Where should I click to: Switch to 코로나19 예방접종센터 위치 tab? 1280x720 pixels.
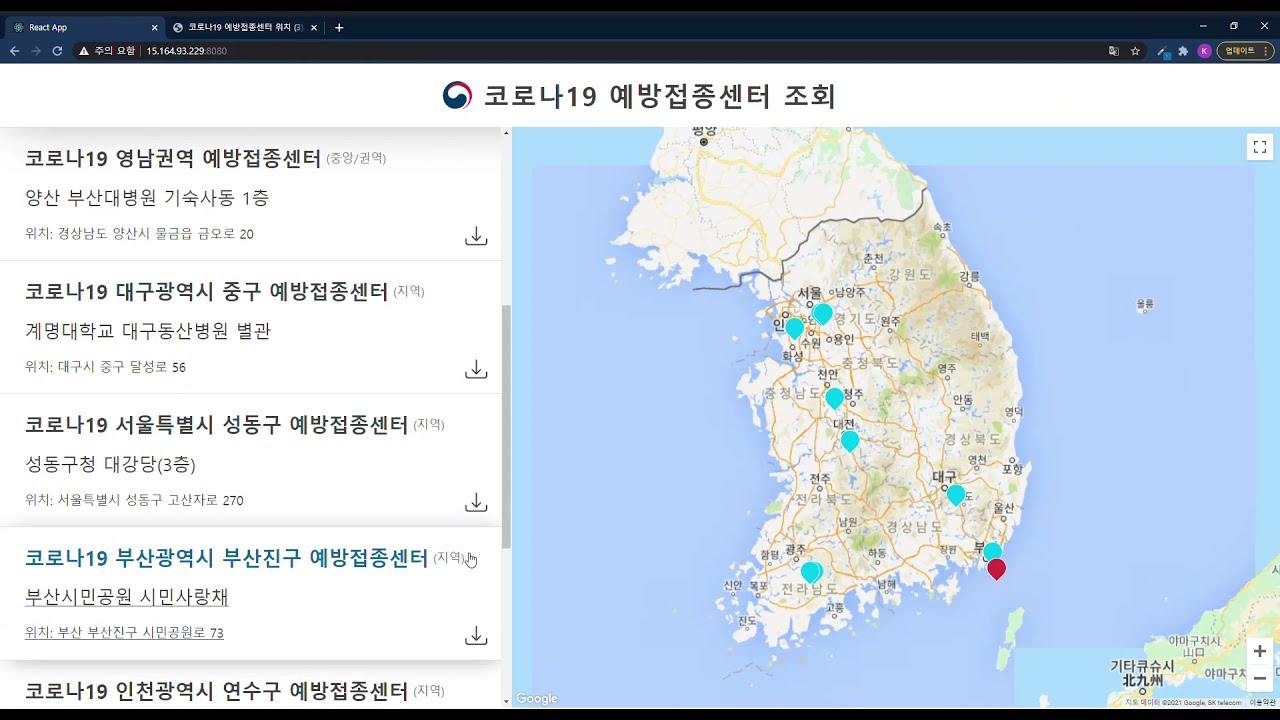(244, 28)
